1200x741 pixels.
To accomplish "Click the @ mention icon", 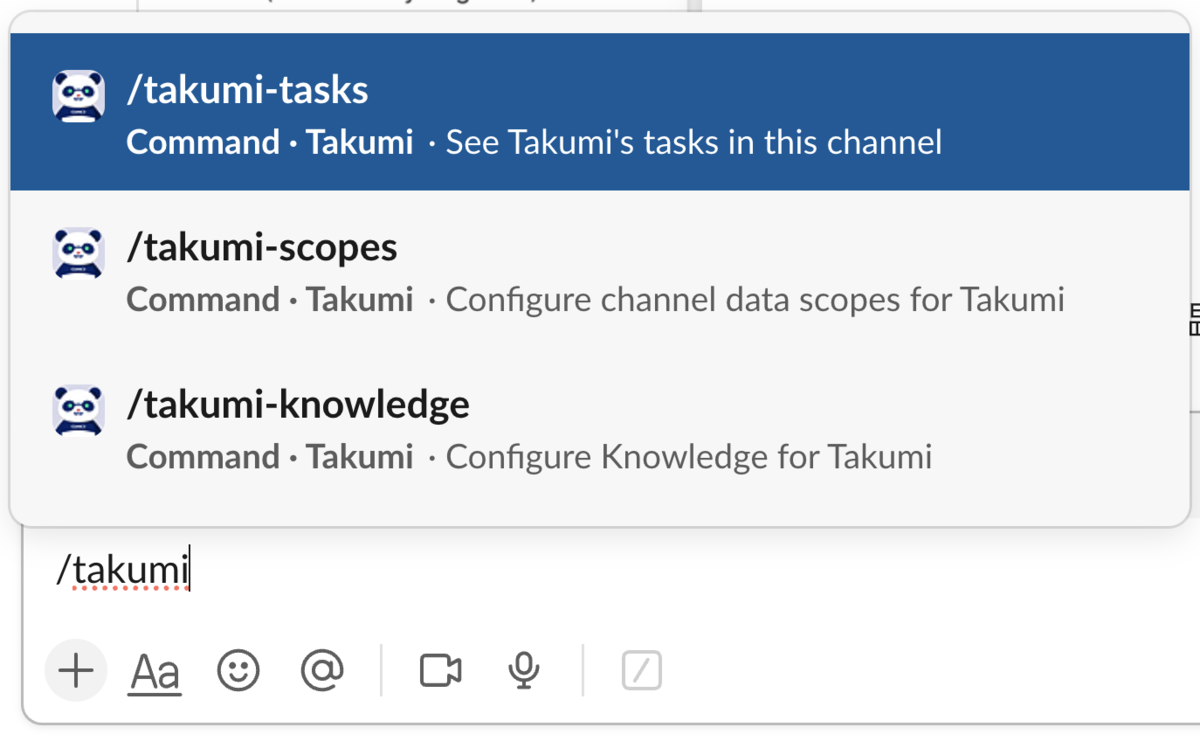I will point(322,670).
